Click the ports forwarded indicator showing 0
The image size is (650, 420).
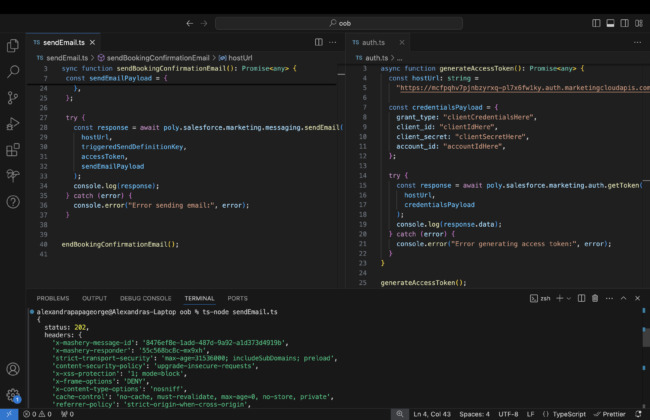[x=67, y=414]
